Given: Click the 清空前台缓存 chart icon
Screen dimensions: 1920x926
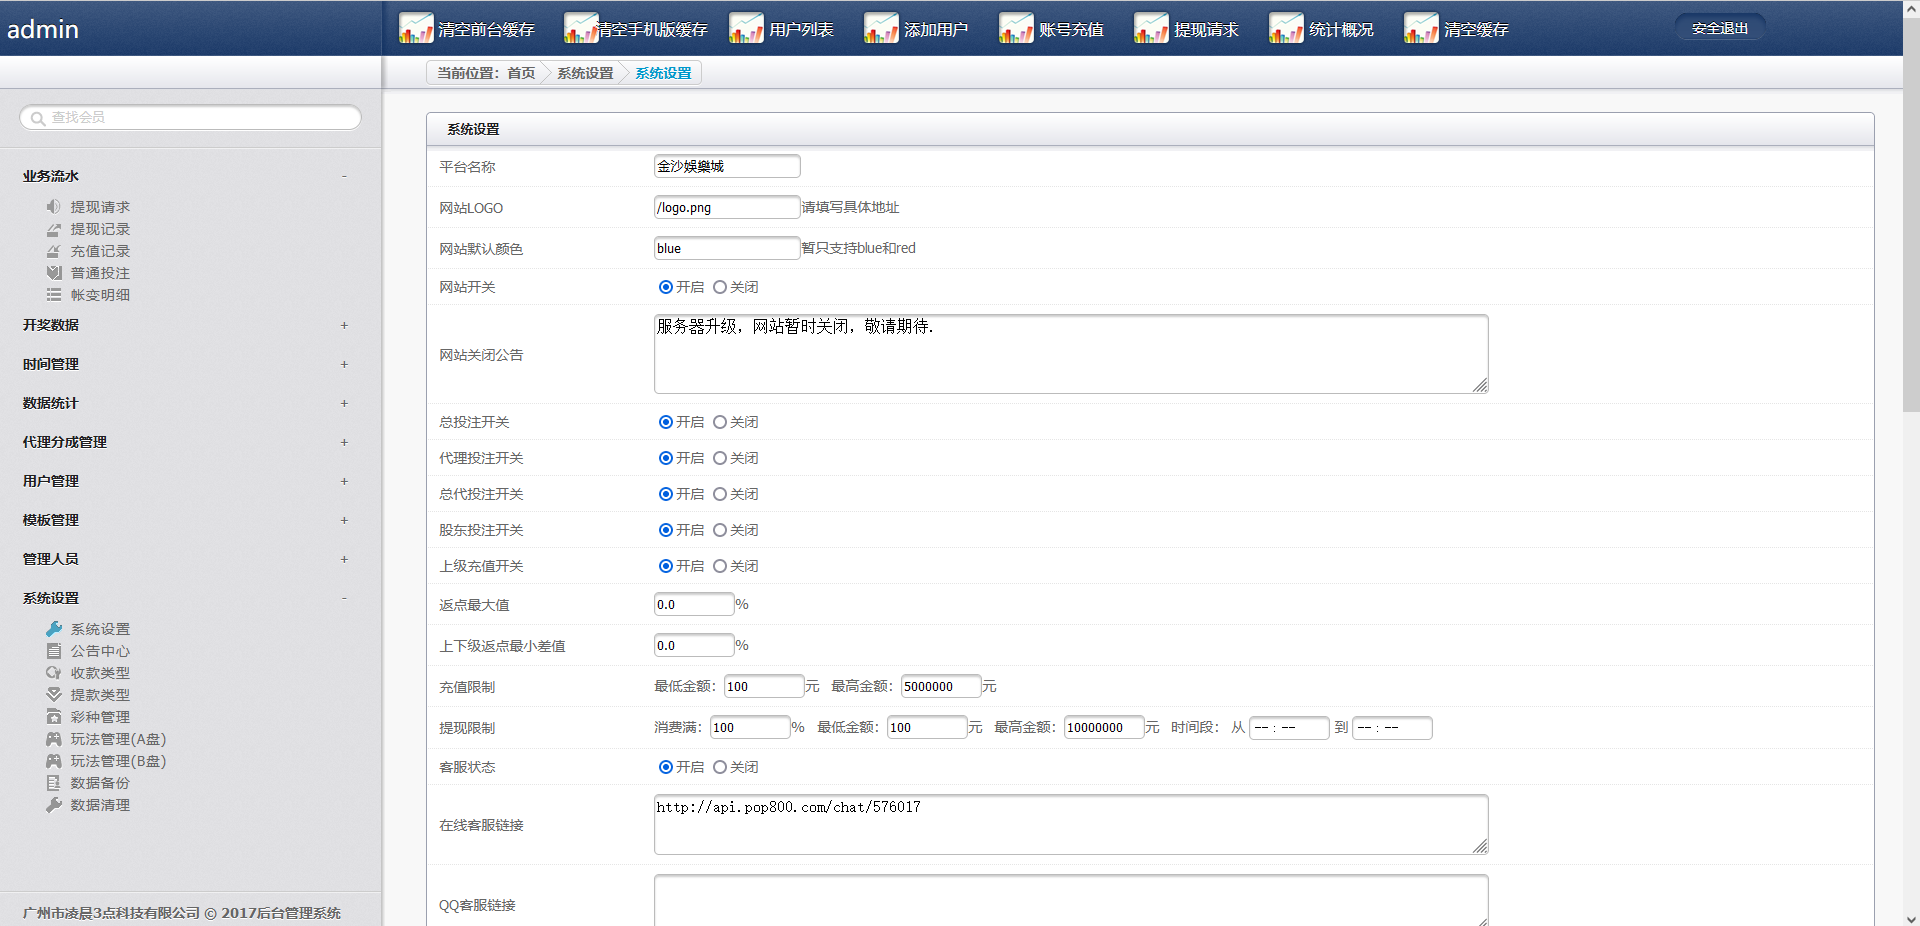Looking at the screenshot, I should click(x=415, y=28).
